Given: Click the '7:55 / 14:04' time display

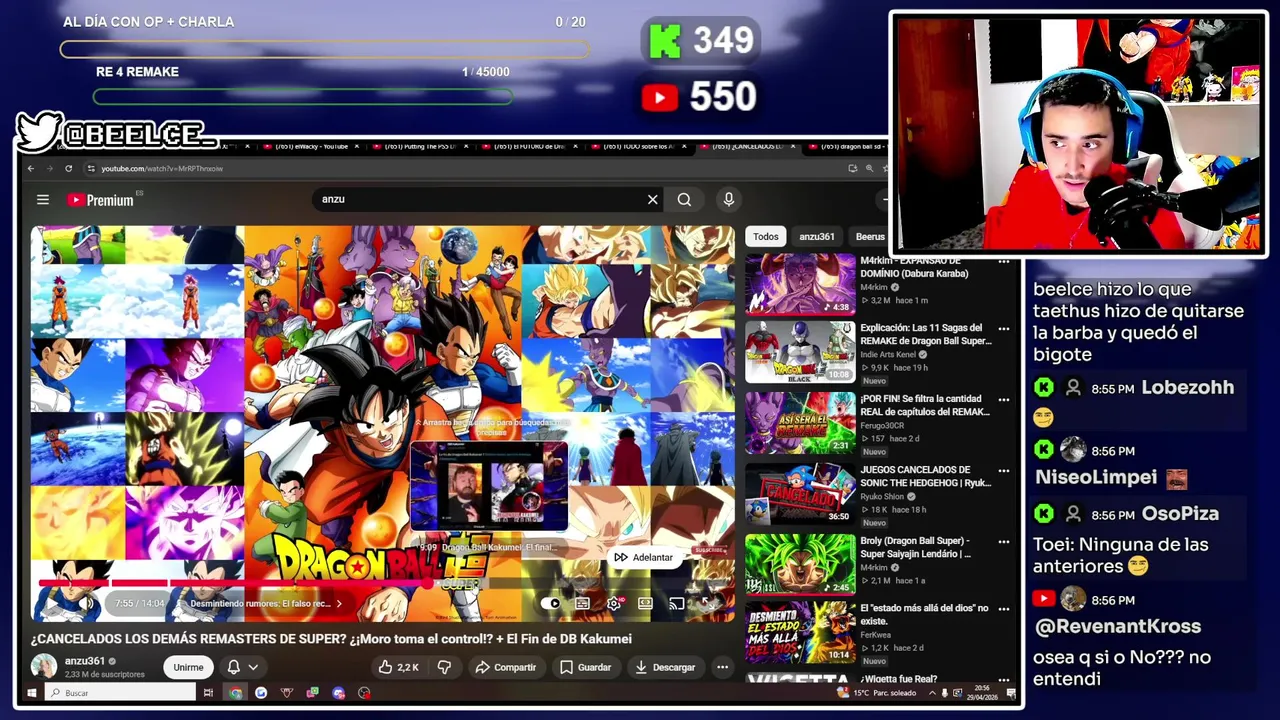Looking at the screenshot, I should coord(139,604).
